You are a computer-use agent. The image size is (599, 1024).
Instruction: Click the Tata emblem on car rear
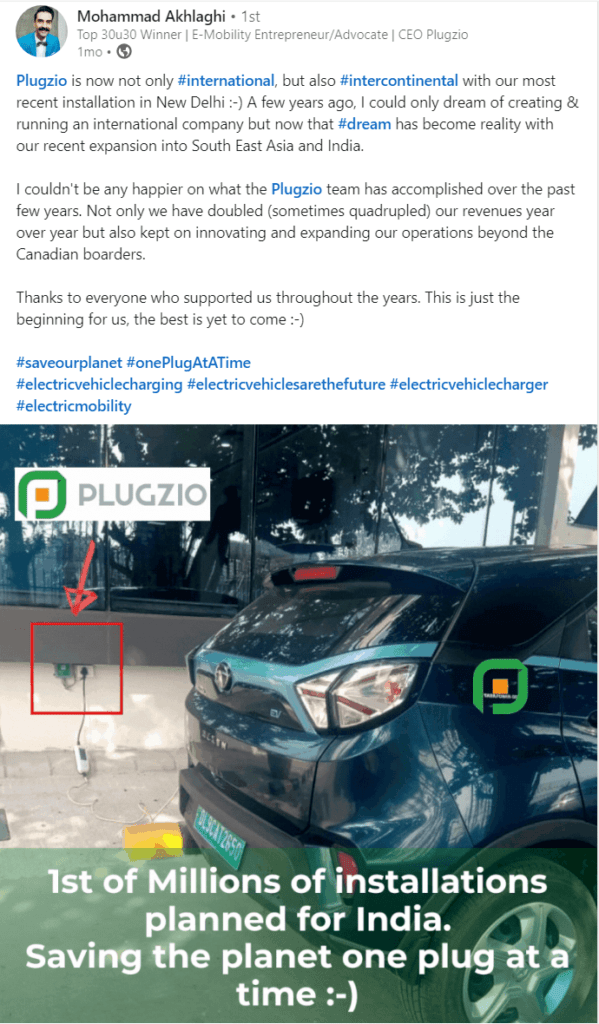pyautogui.click(x=224, y=677)
